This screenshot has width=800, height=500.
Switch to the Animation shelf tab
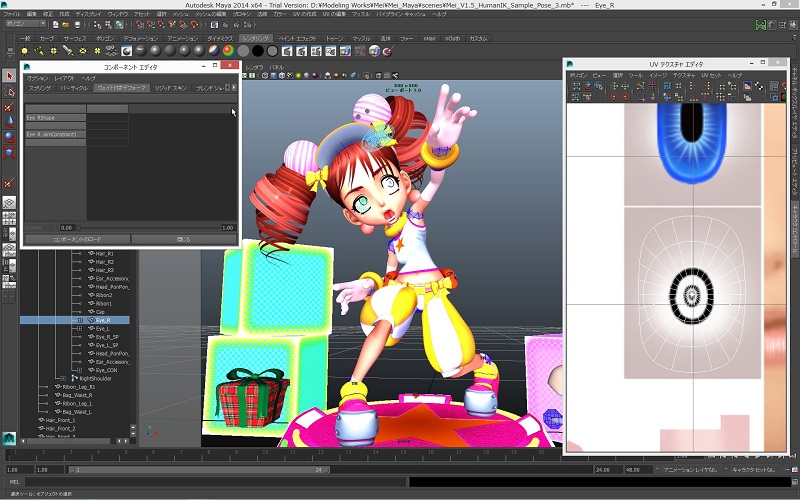pyautogui.click(x=183, y=38)
